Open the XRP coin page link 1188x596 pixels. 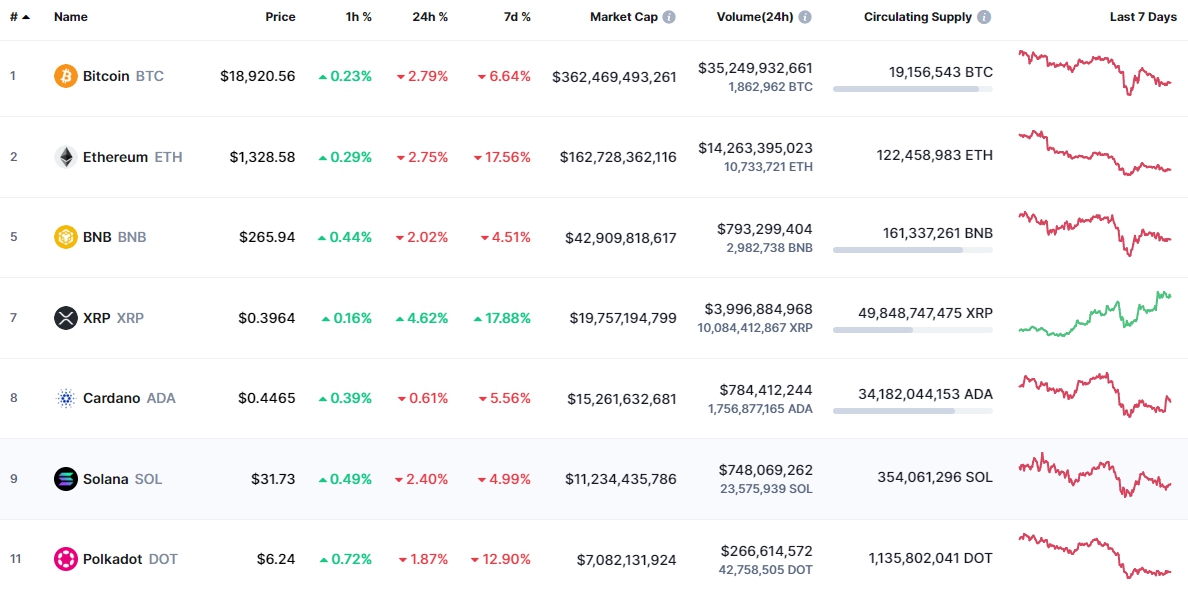pos(98,317)
